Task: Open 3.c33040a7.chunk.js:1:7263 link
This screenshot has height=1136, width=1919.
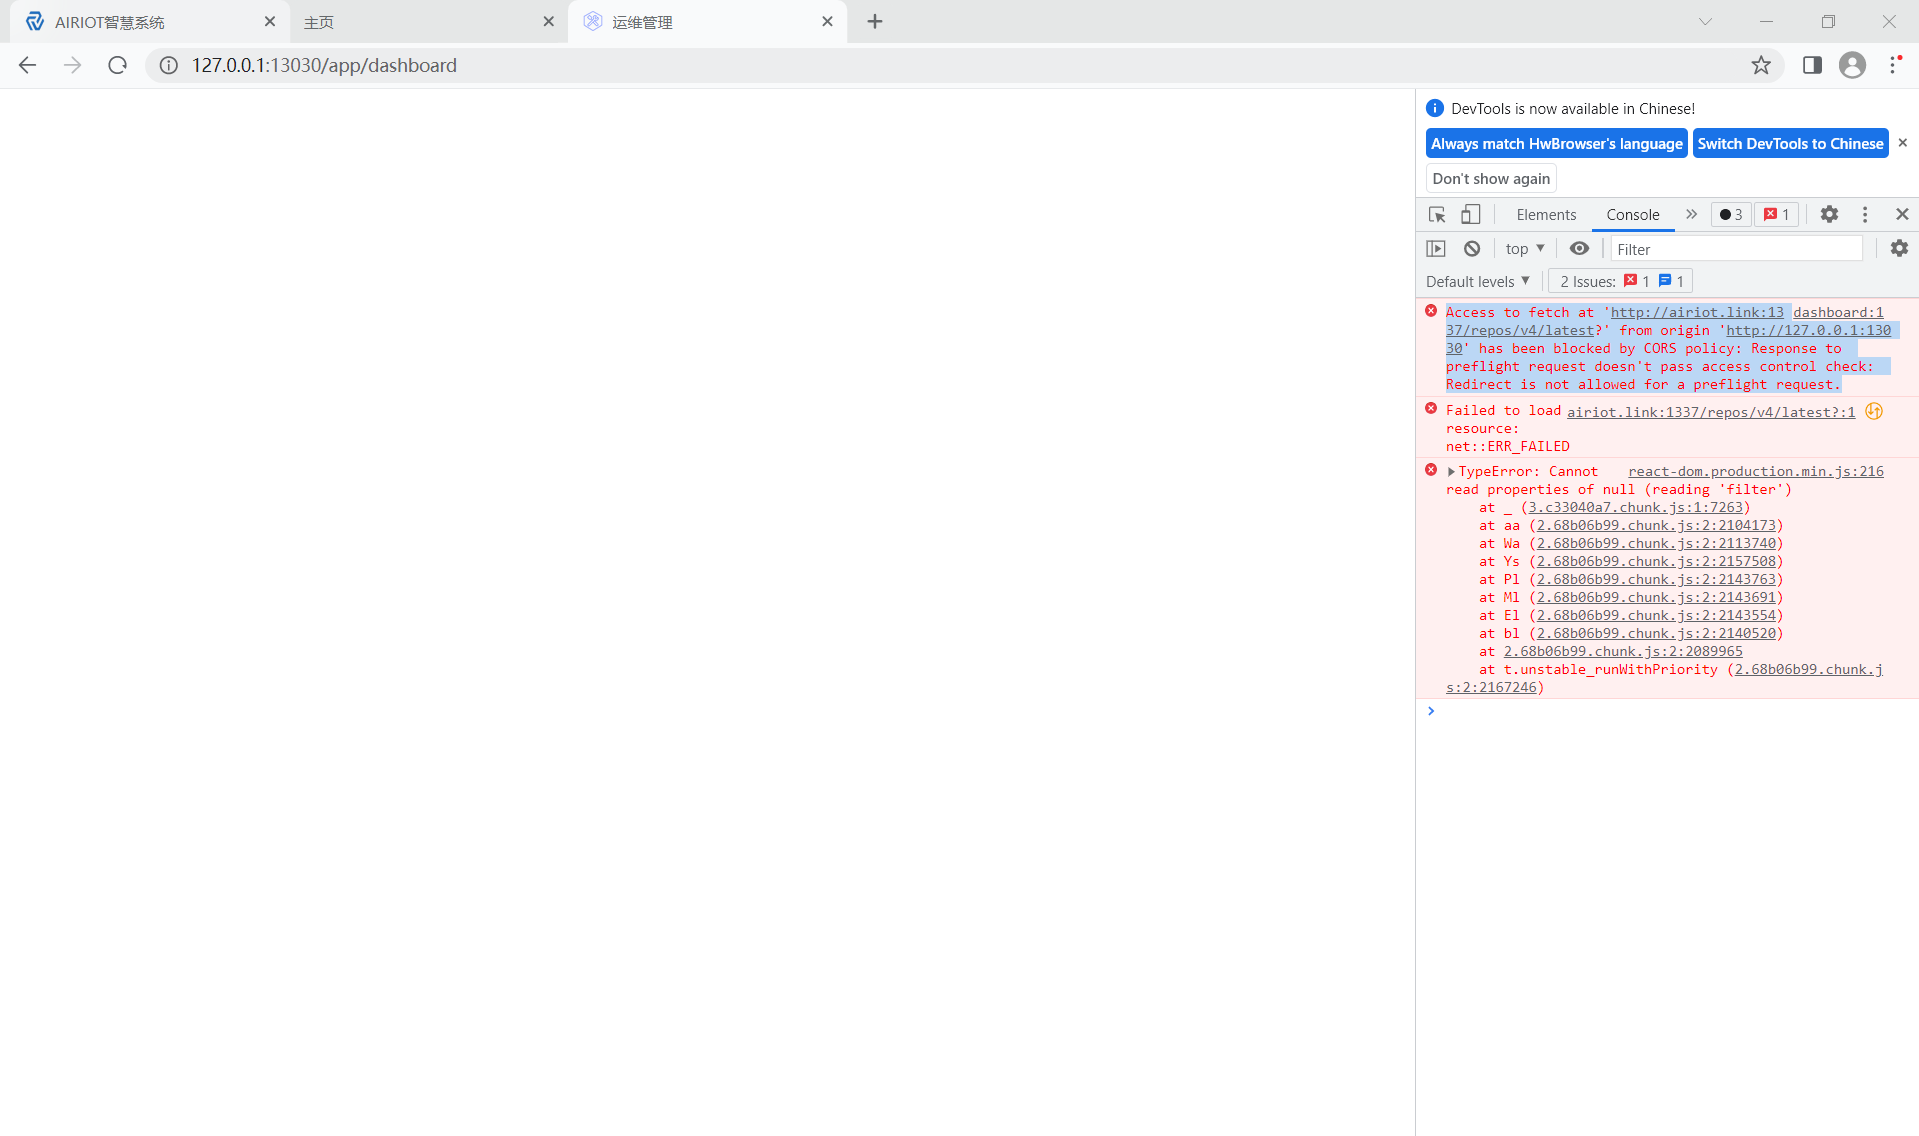Action: [x=1636, y=508]
